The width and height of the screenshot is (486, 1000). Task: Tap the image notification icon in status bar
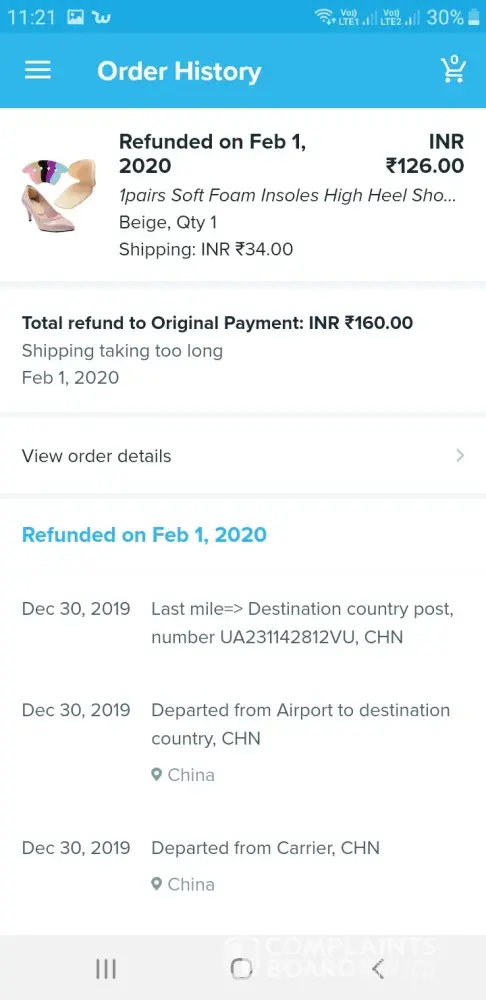click(x=76, y=17)
